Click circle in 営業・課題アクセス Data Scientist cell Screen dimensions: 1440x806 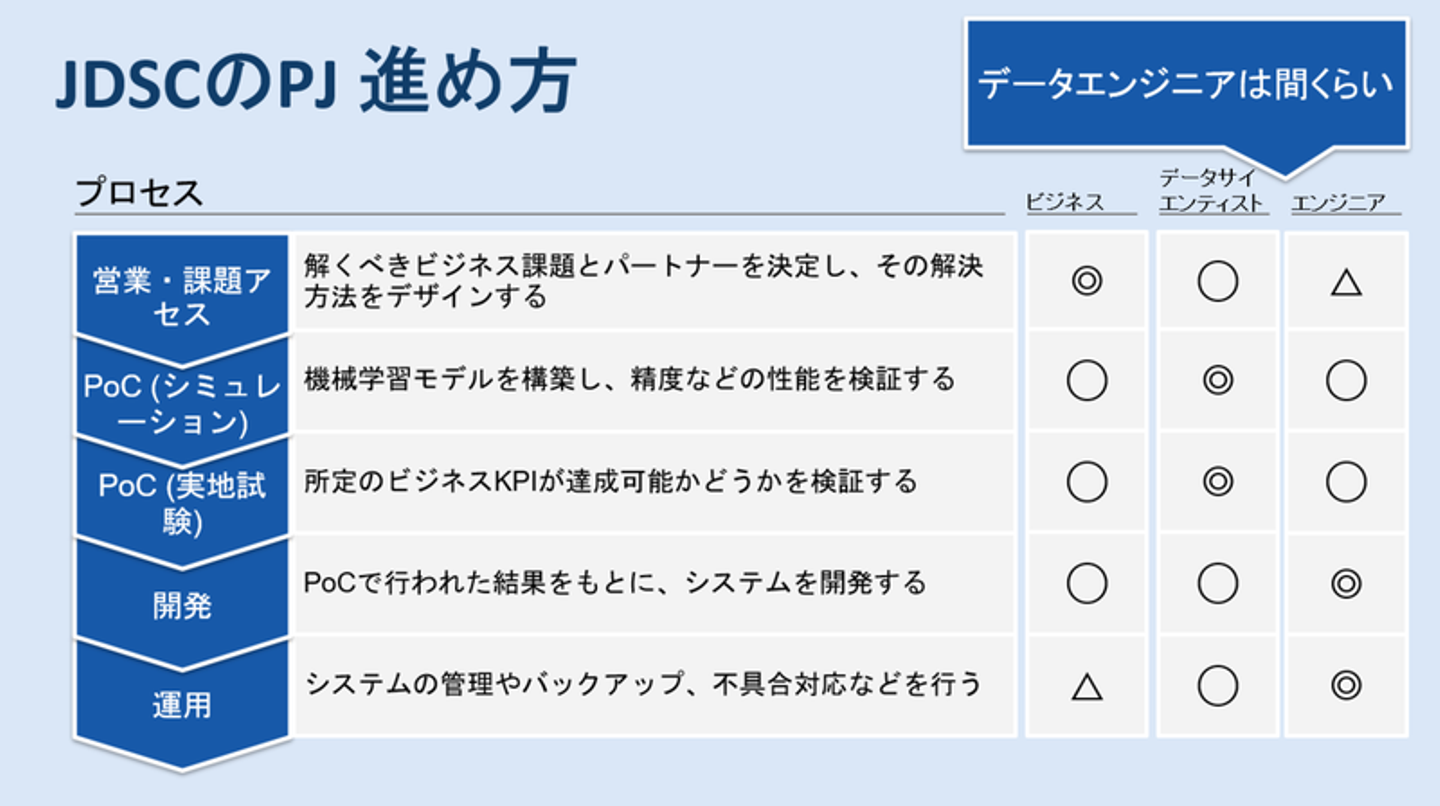coord(1217,282)
